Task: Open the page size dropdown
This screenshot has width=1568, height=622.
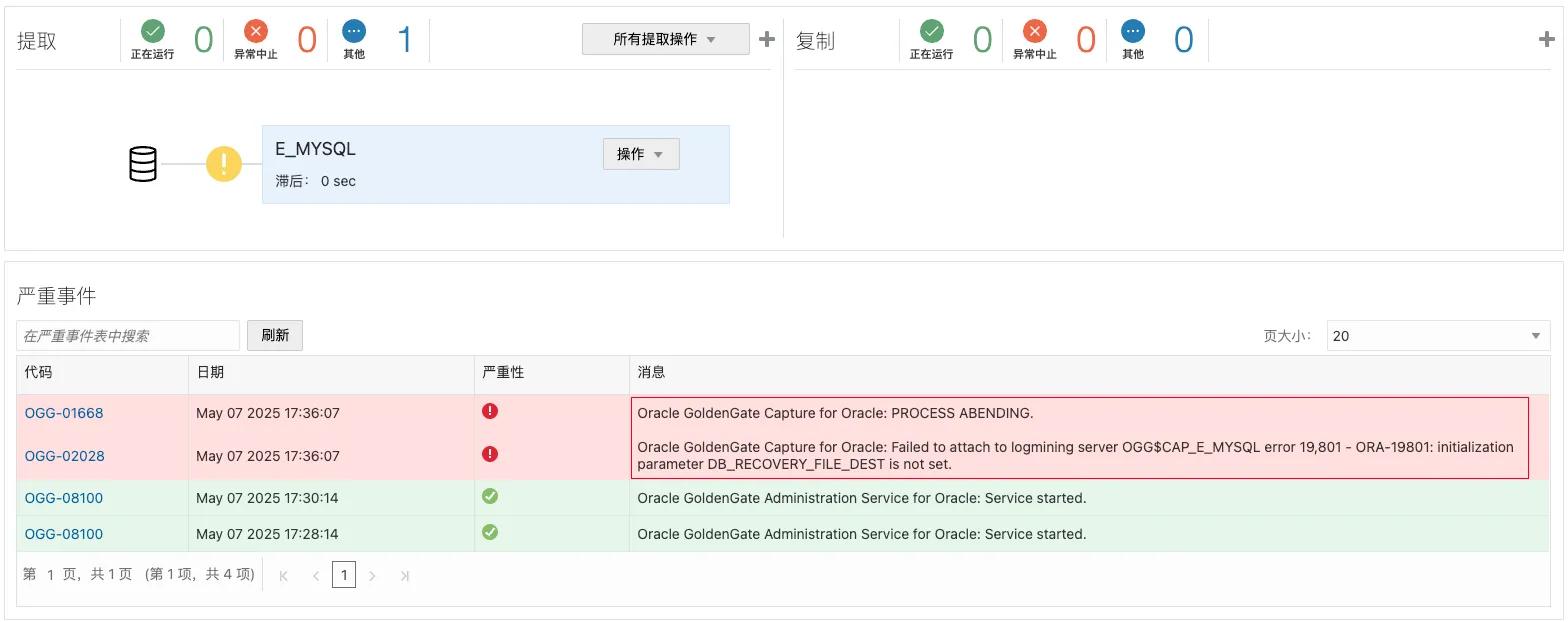Action: pyautogui.click(x=1437, y=336)
